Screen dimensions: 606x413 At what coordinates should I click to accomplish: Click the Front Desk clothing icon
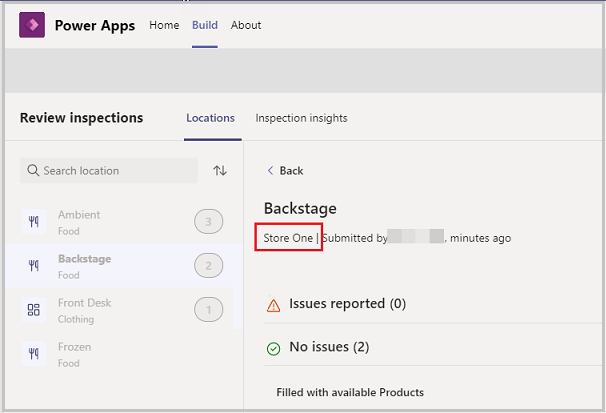pos(34,310)
